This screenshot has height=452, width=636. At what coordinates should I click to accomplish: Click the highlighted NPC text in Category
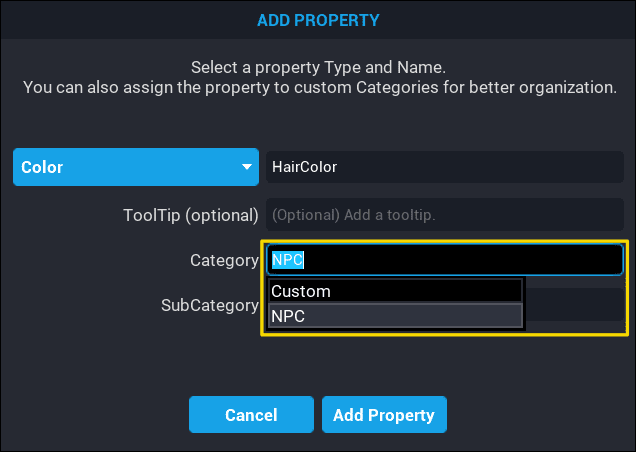tap(288, 260)
